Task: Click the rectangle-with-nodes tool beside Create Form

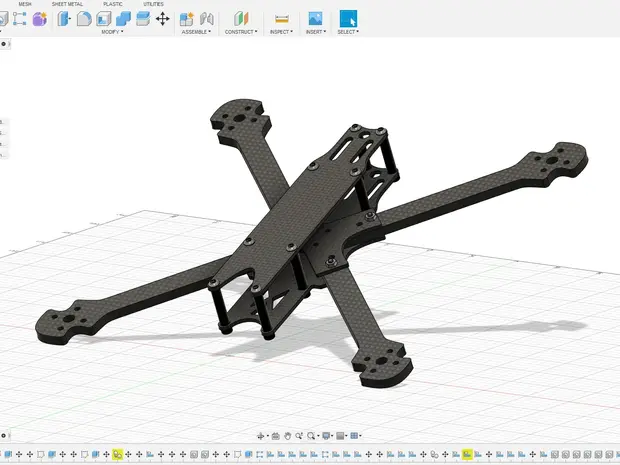Action: coord(19,19)
